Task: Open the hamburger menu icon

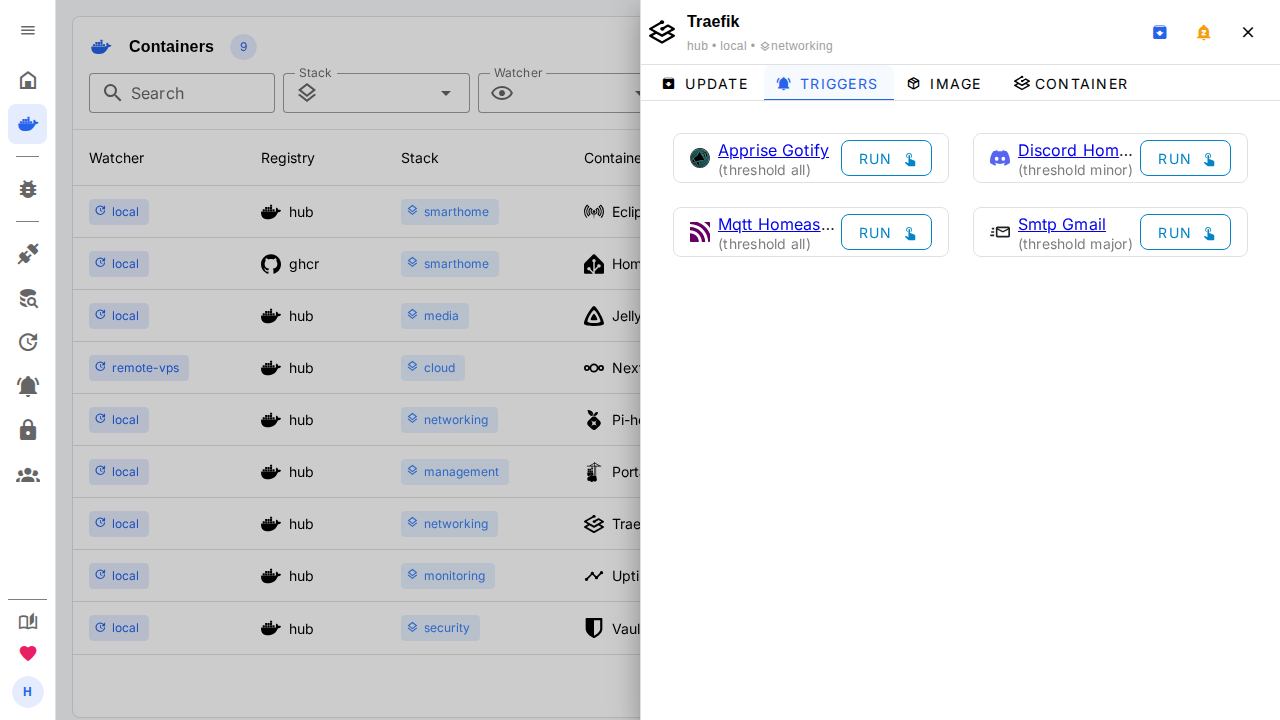Action: click(28, 30)
